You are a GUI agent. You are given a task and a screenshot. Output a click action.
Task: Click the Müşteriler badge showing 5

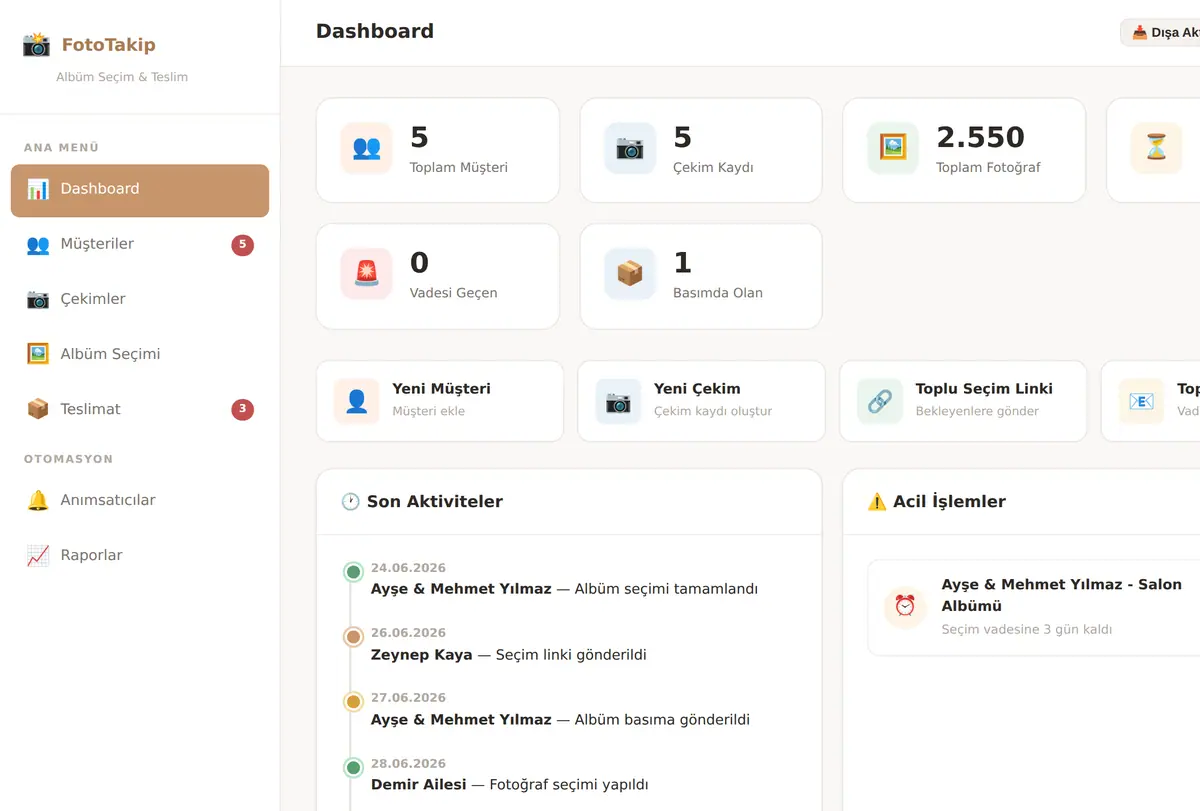point(242,244)
